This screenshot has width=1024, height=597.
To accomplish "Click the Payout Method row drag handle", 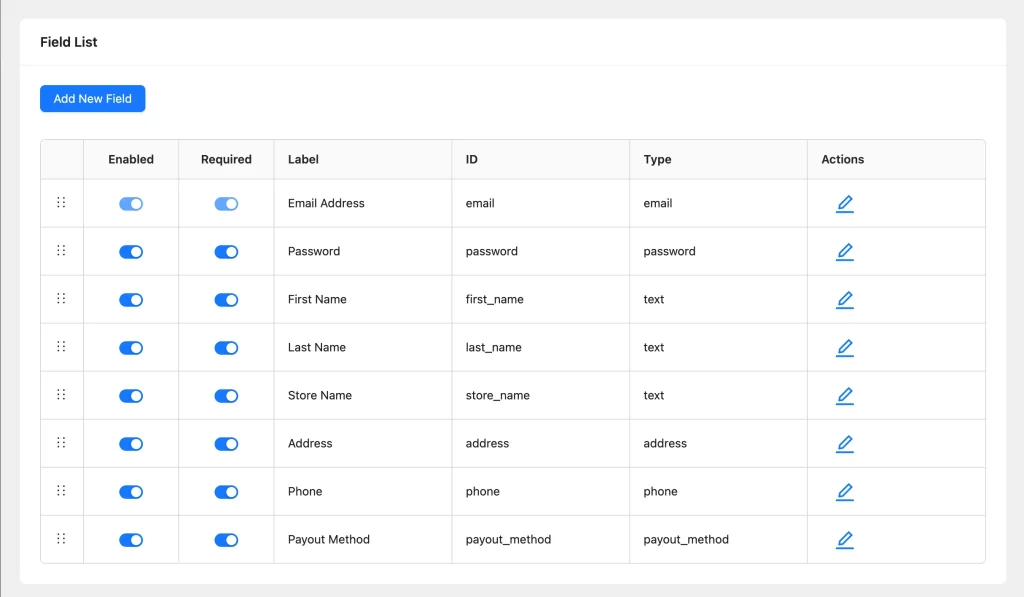I will 61,539.
